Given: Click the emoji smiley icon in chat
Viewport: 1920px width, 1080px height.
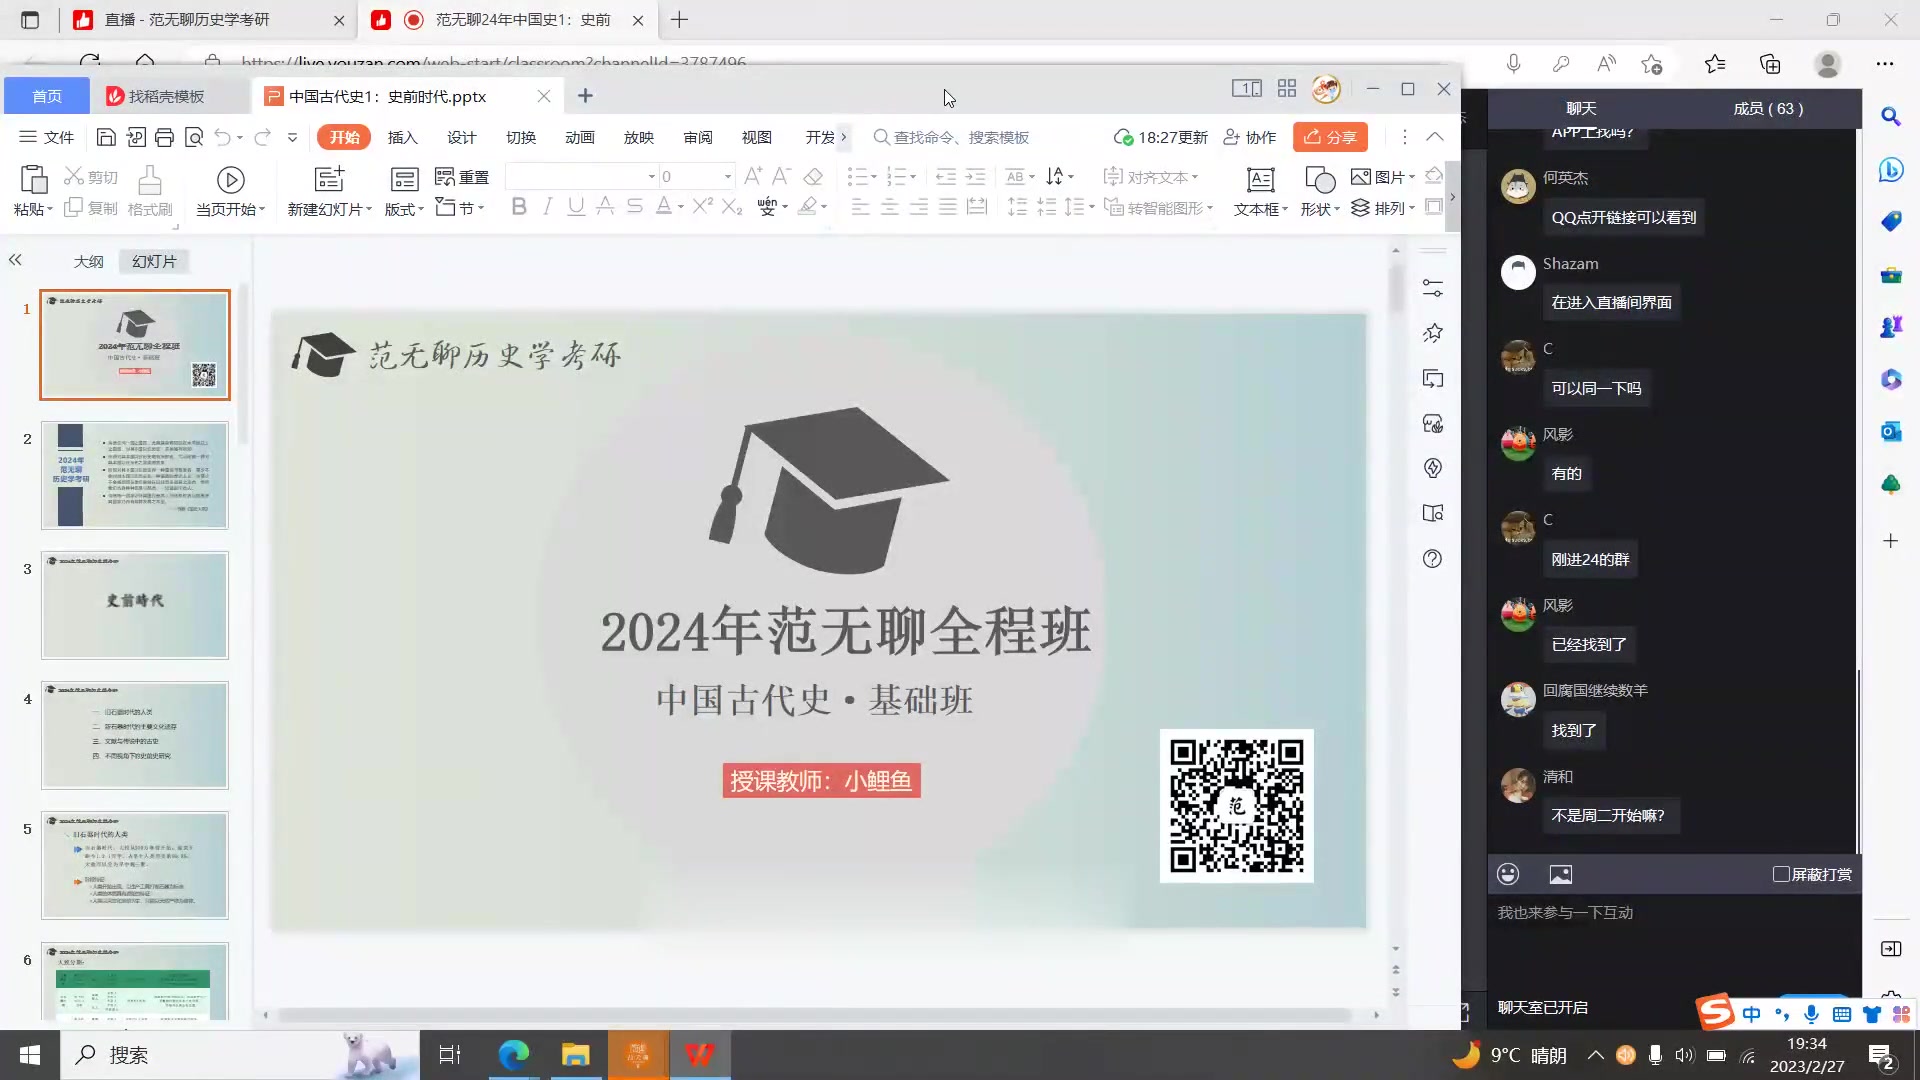Looking at the screenshot, I should coord(1508,874).
